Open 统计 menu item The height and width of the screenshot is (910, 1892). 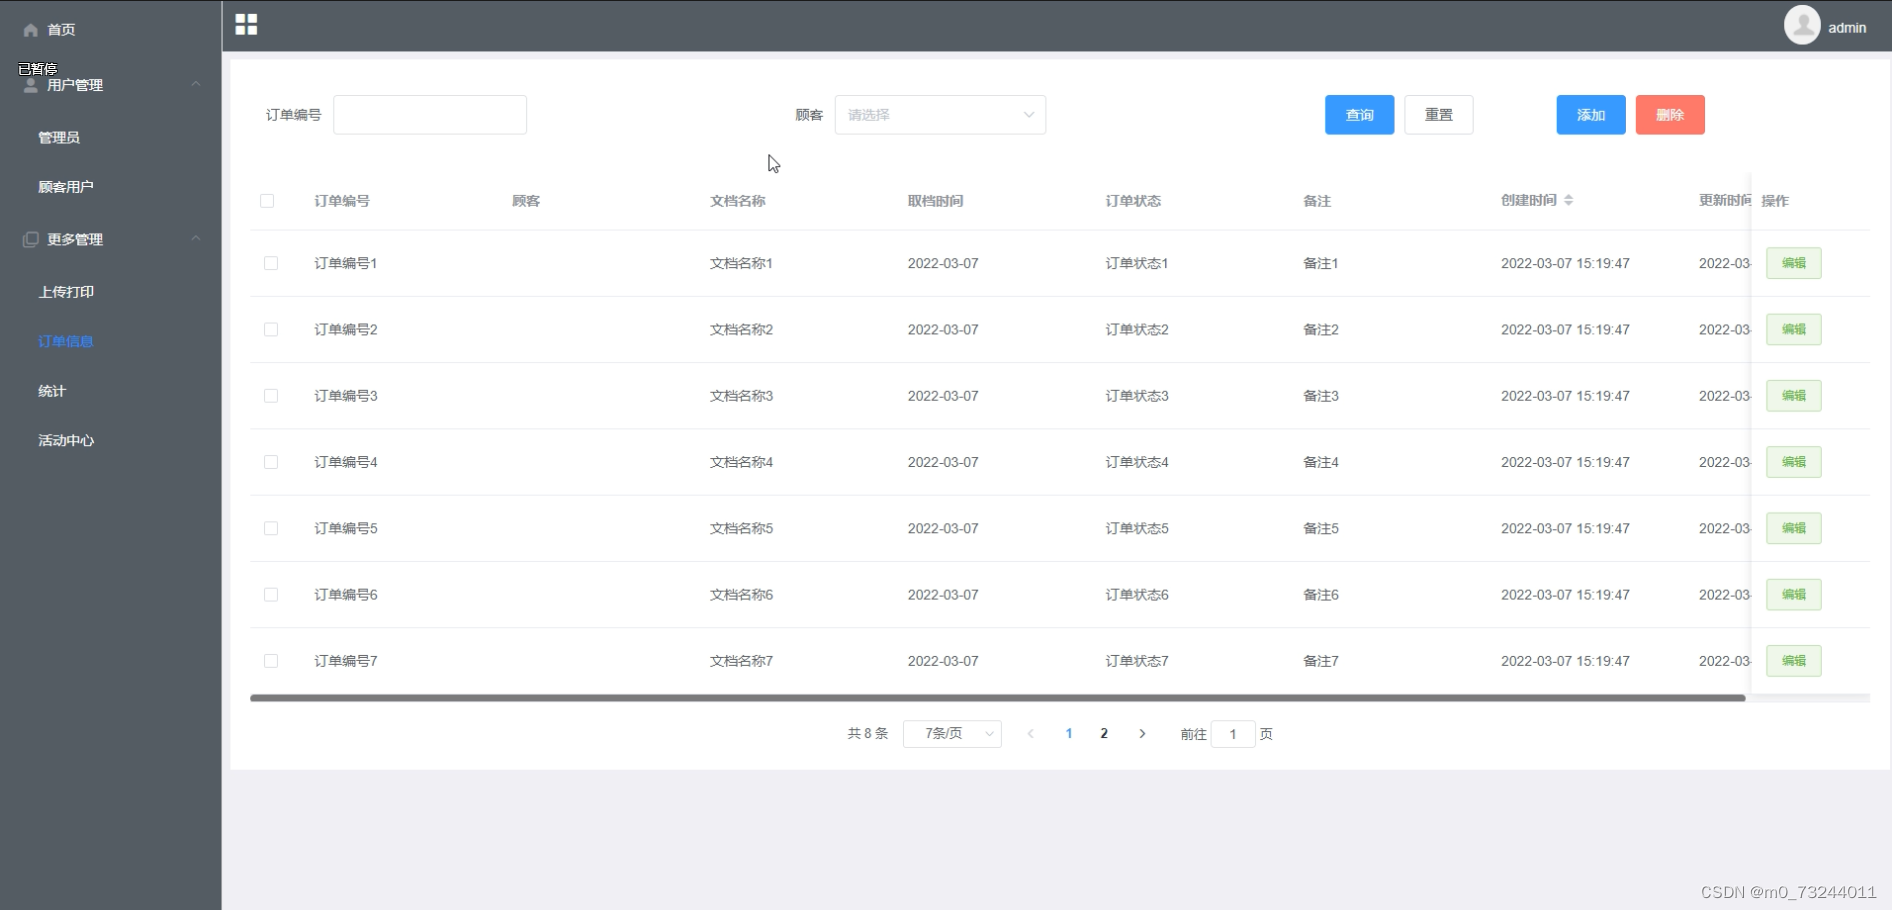pyautogui.click(x=52, y=391)
